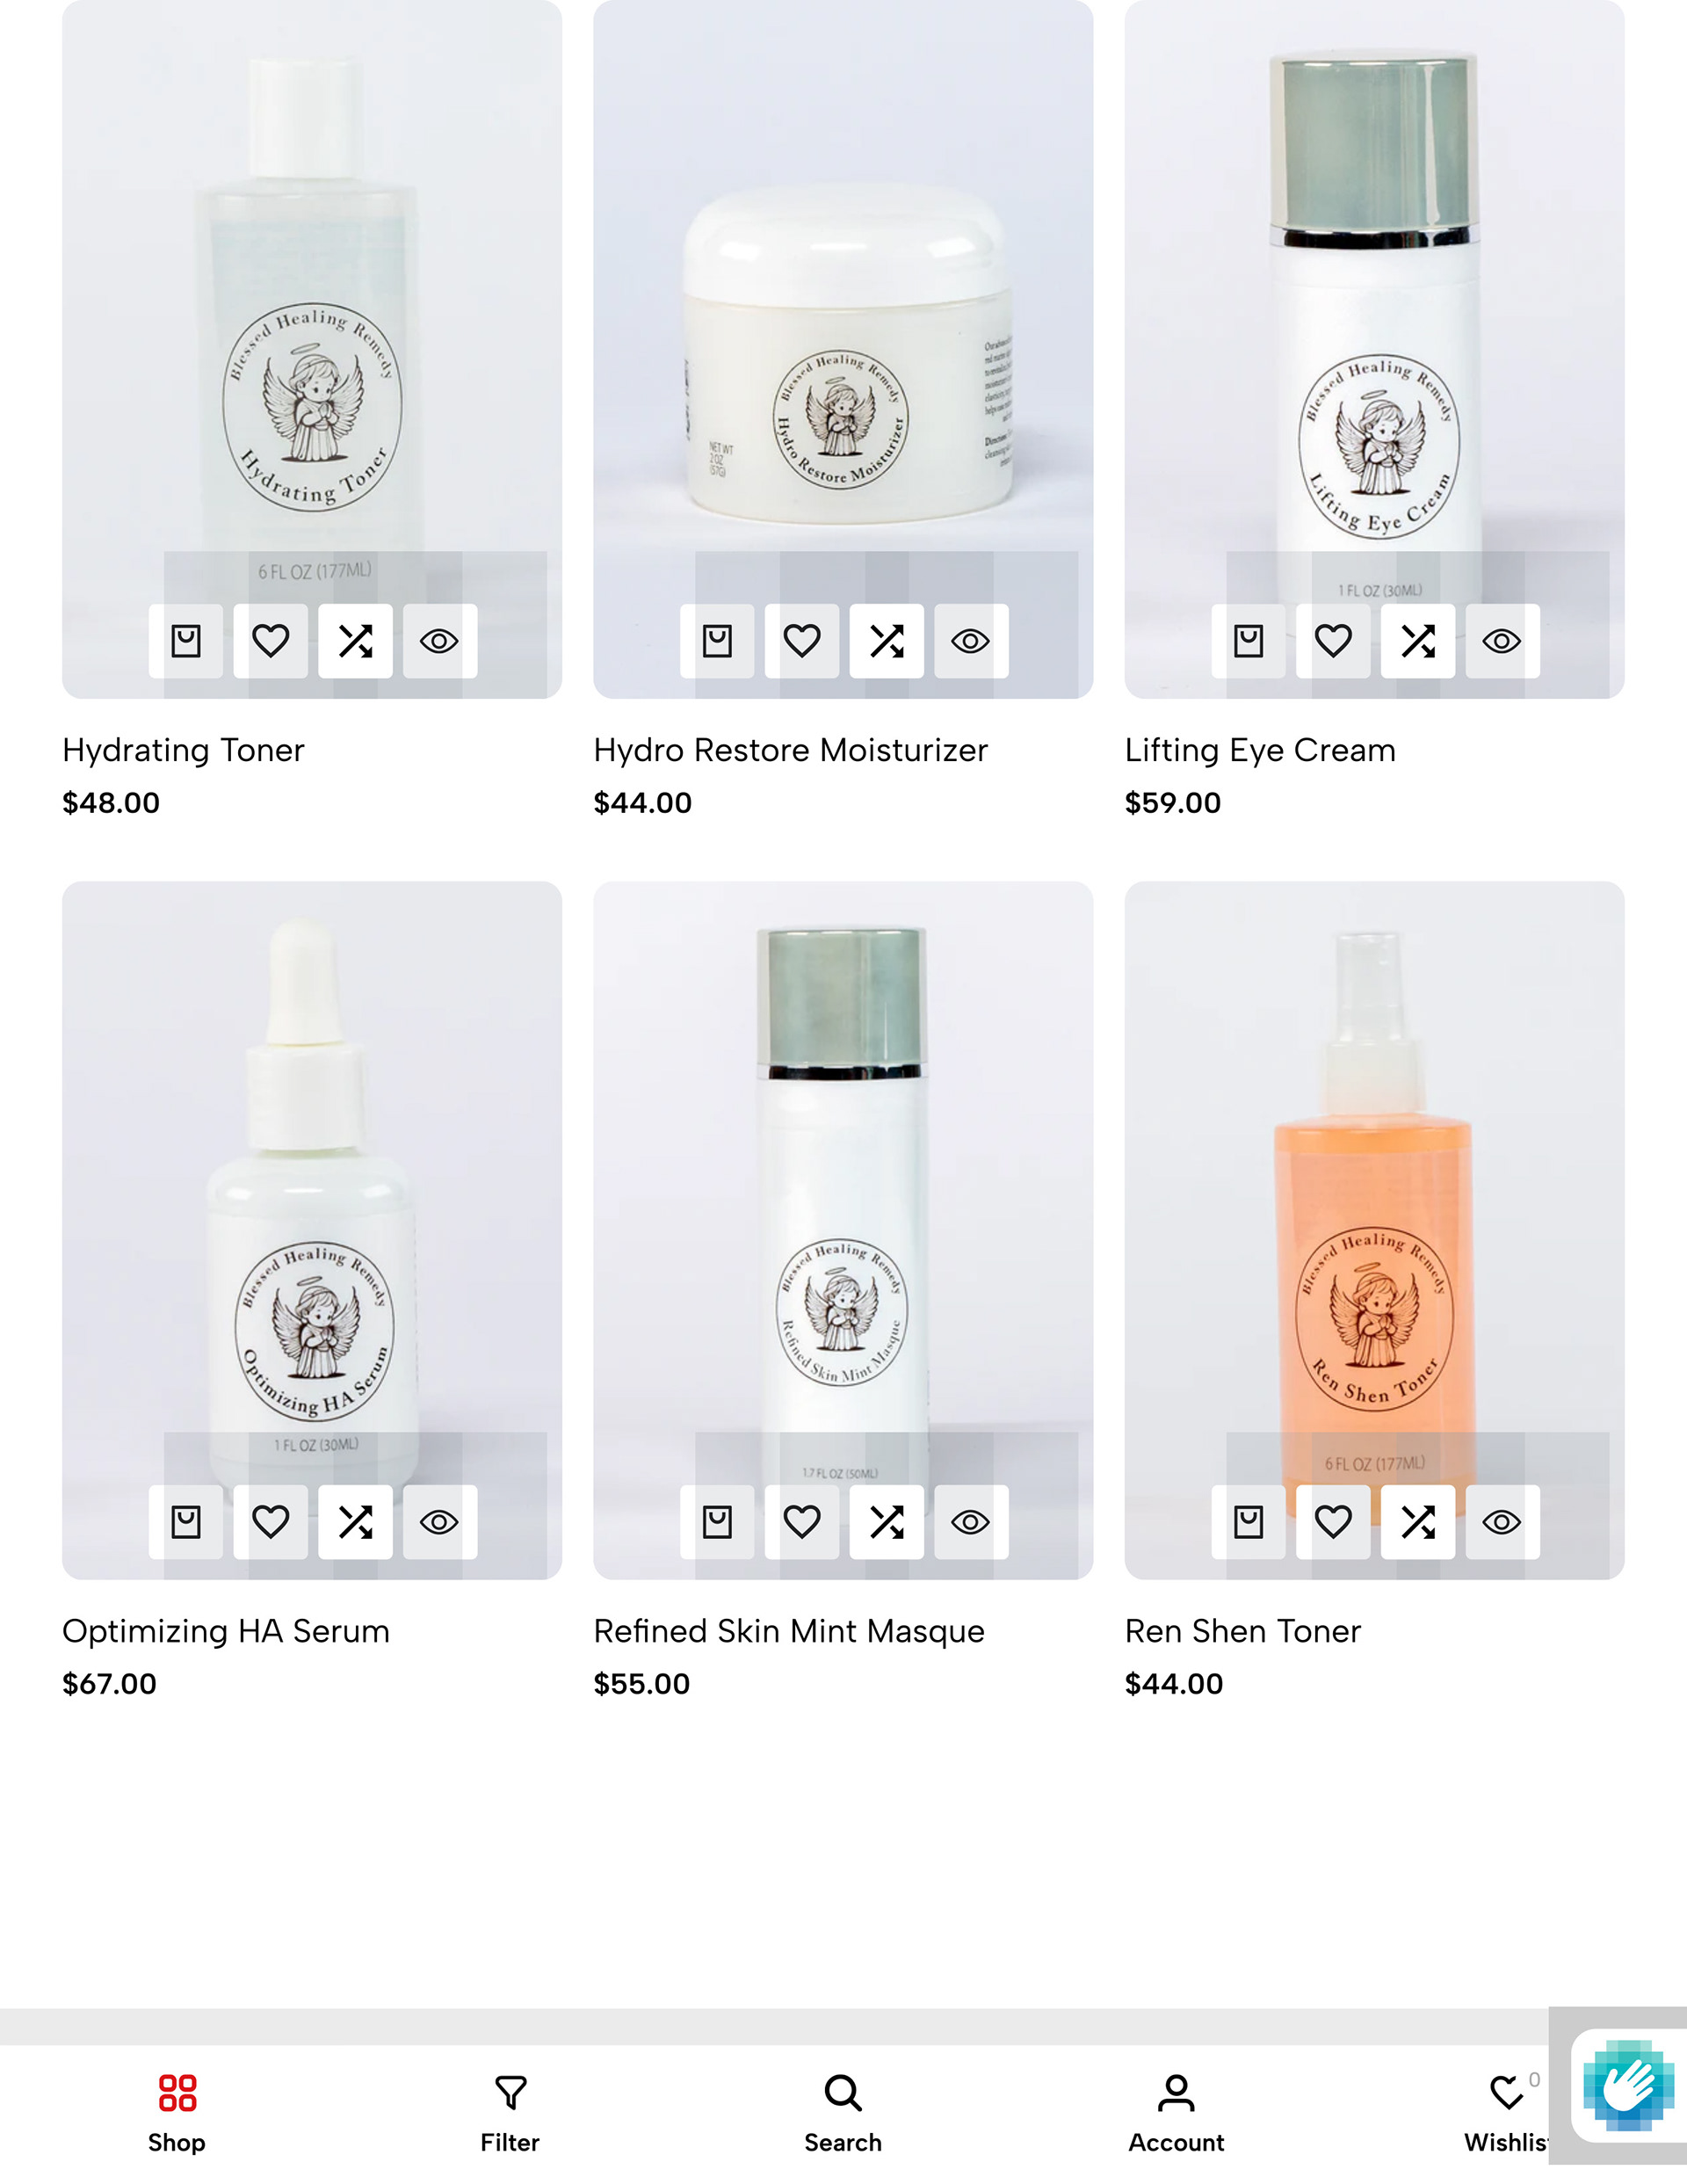The image size is (1687, 2184).
Task: Quick view Hydro Restore Moisturizer
Action: [971, 641]
